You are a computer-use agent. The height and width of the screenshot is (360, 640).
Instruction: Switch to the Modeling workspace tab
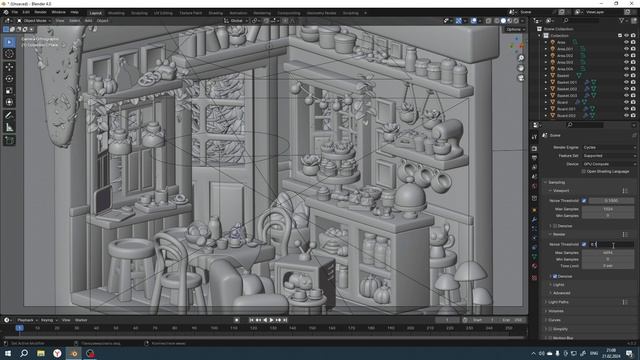point(116,13)
